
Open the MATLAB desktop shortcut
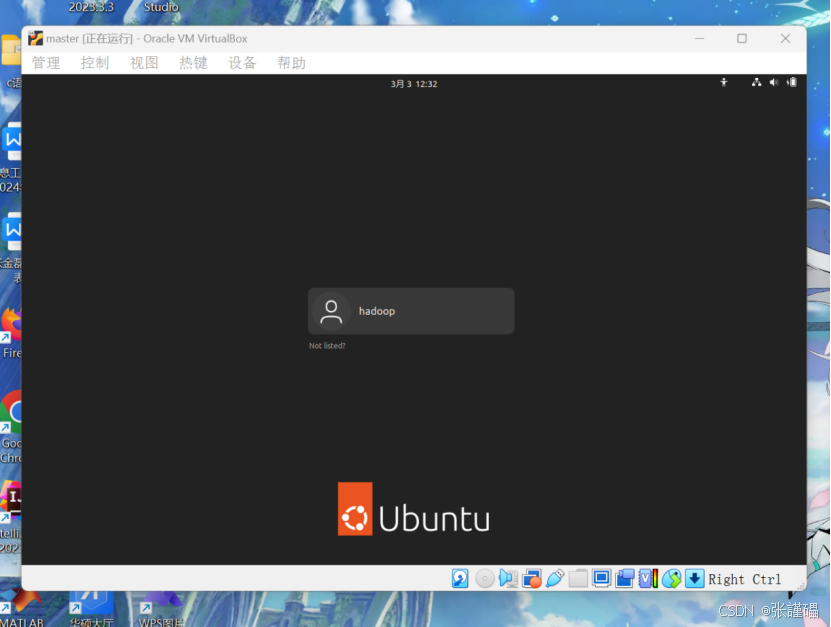click(22, 610)
